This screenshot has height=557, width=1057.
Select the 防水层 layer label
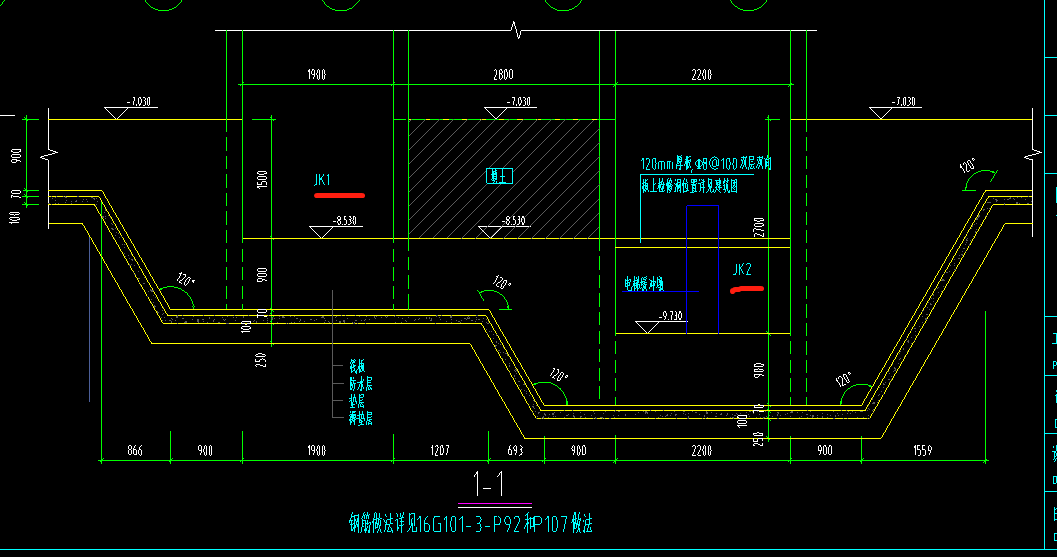[x=361, y=384]
